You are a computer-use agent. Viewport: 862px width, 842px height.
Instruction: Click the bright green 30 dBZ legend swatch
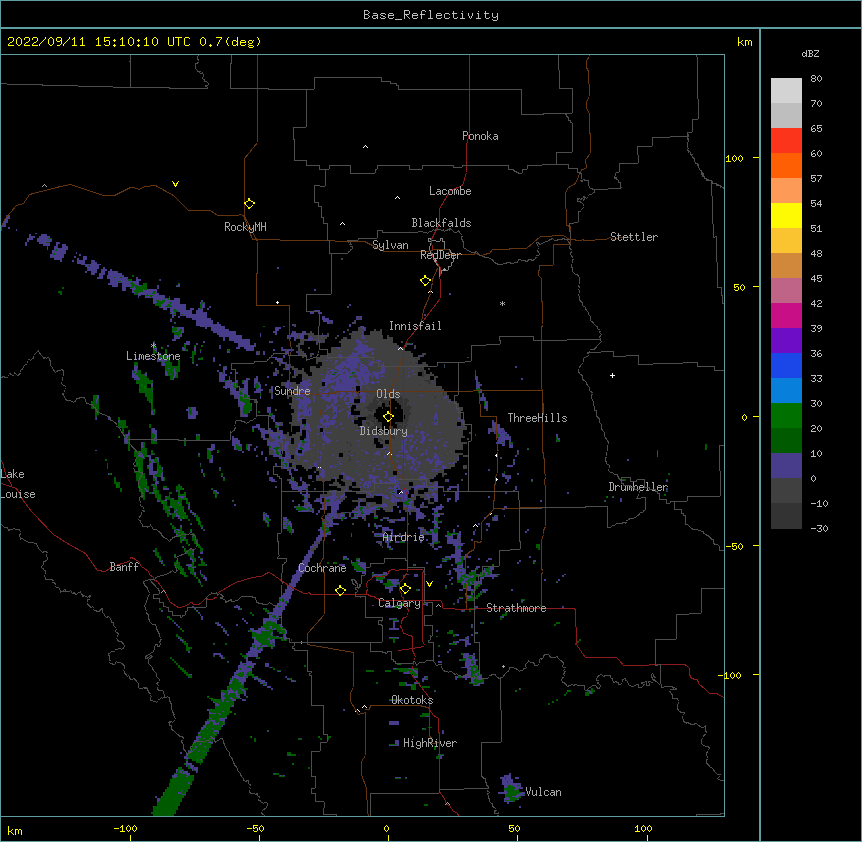(786, 416)
